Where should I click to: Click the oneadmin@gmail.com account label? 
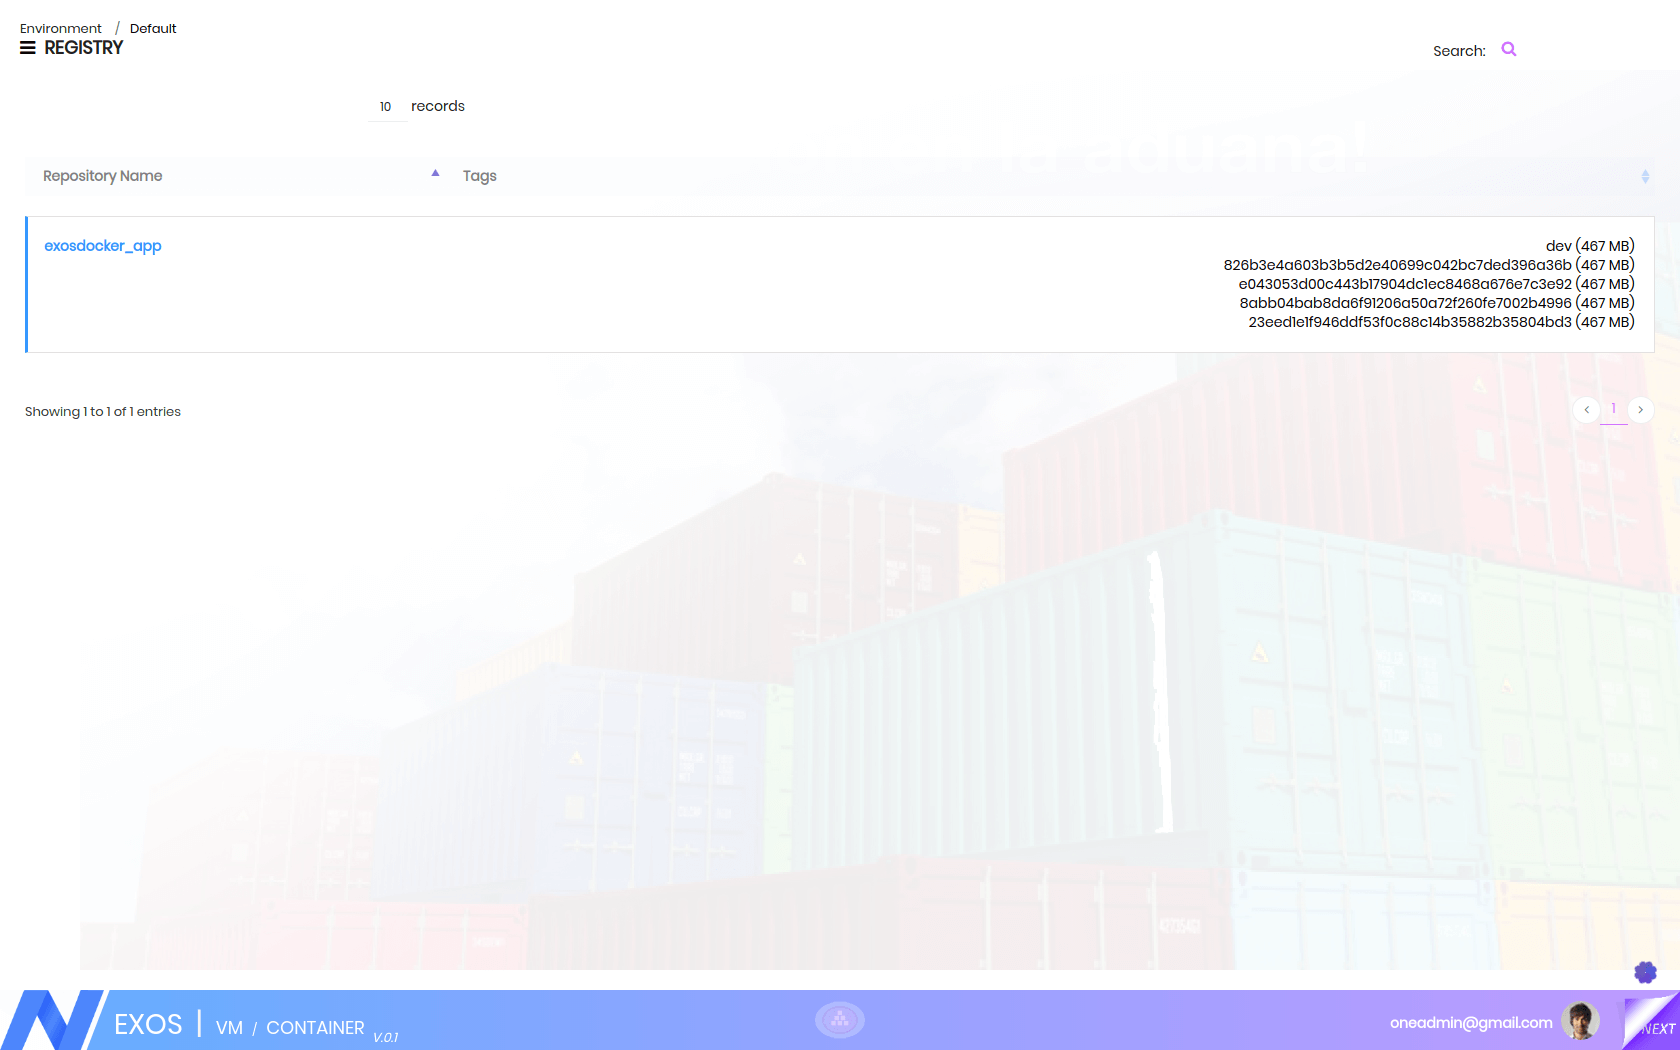(1470, 1022)
